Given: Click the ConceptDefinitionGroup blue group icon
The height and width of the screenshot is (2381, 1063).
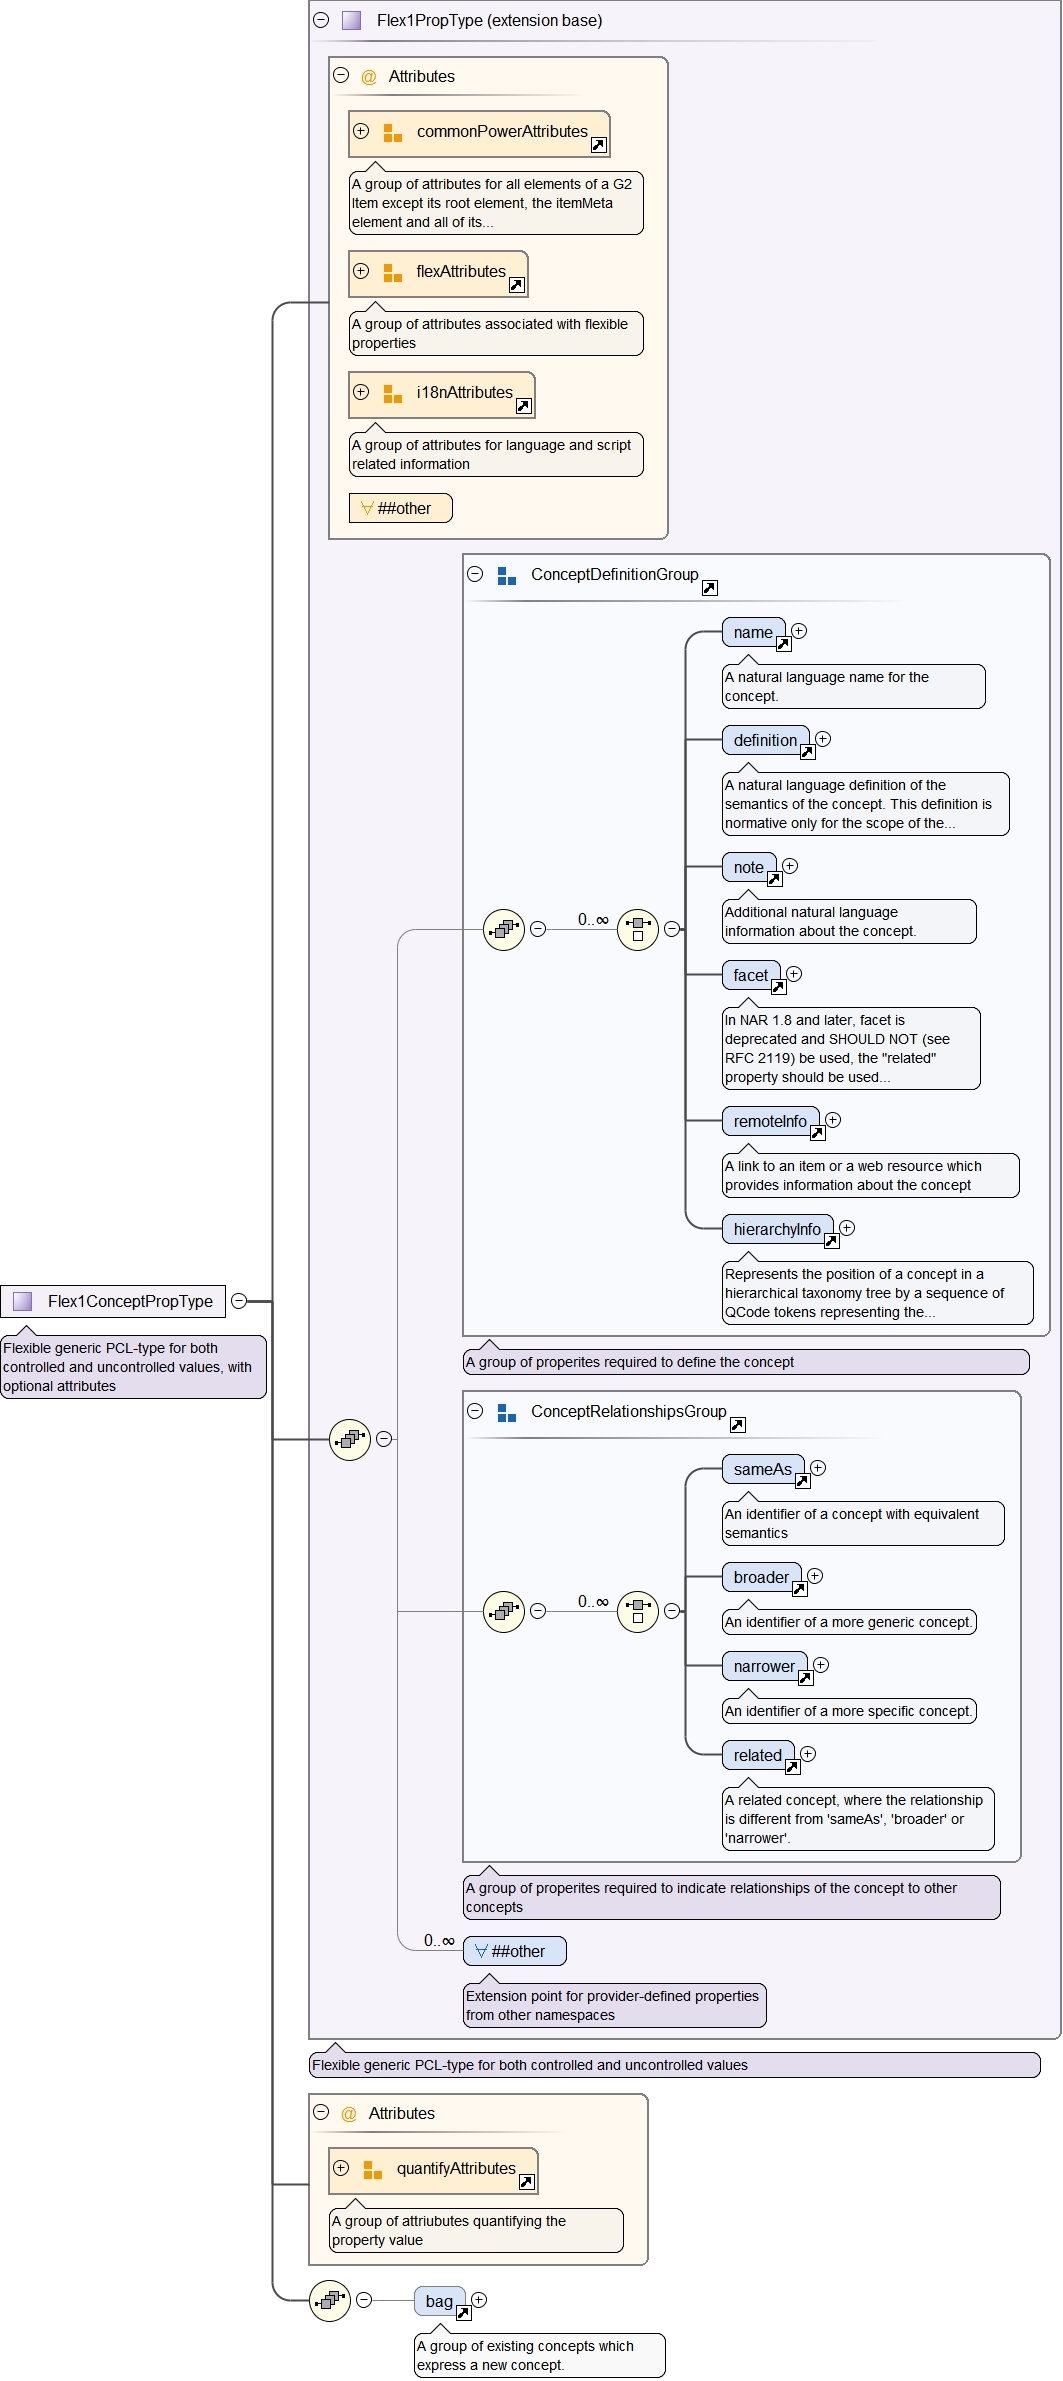Looking at the screenshot, I should point(506,576).
